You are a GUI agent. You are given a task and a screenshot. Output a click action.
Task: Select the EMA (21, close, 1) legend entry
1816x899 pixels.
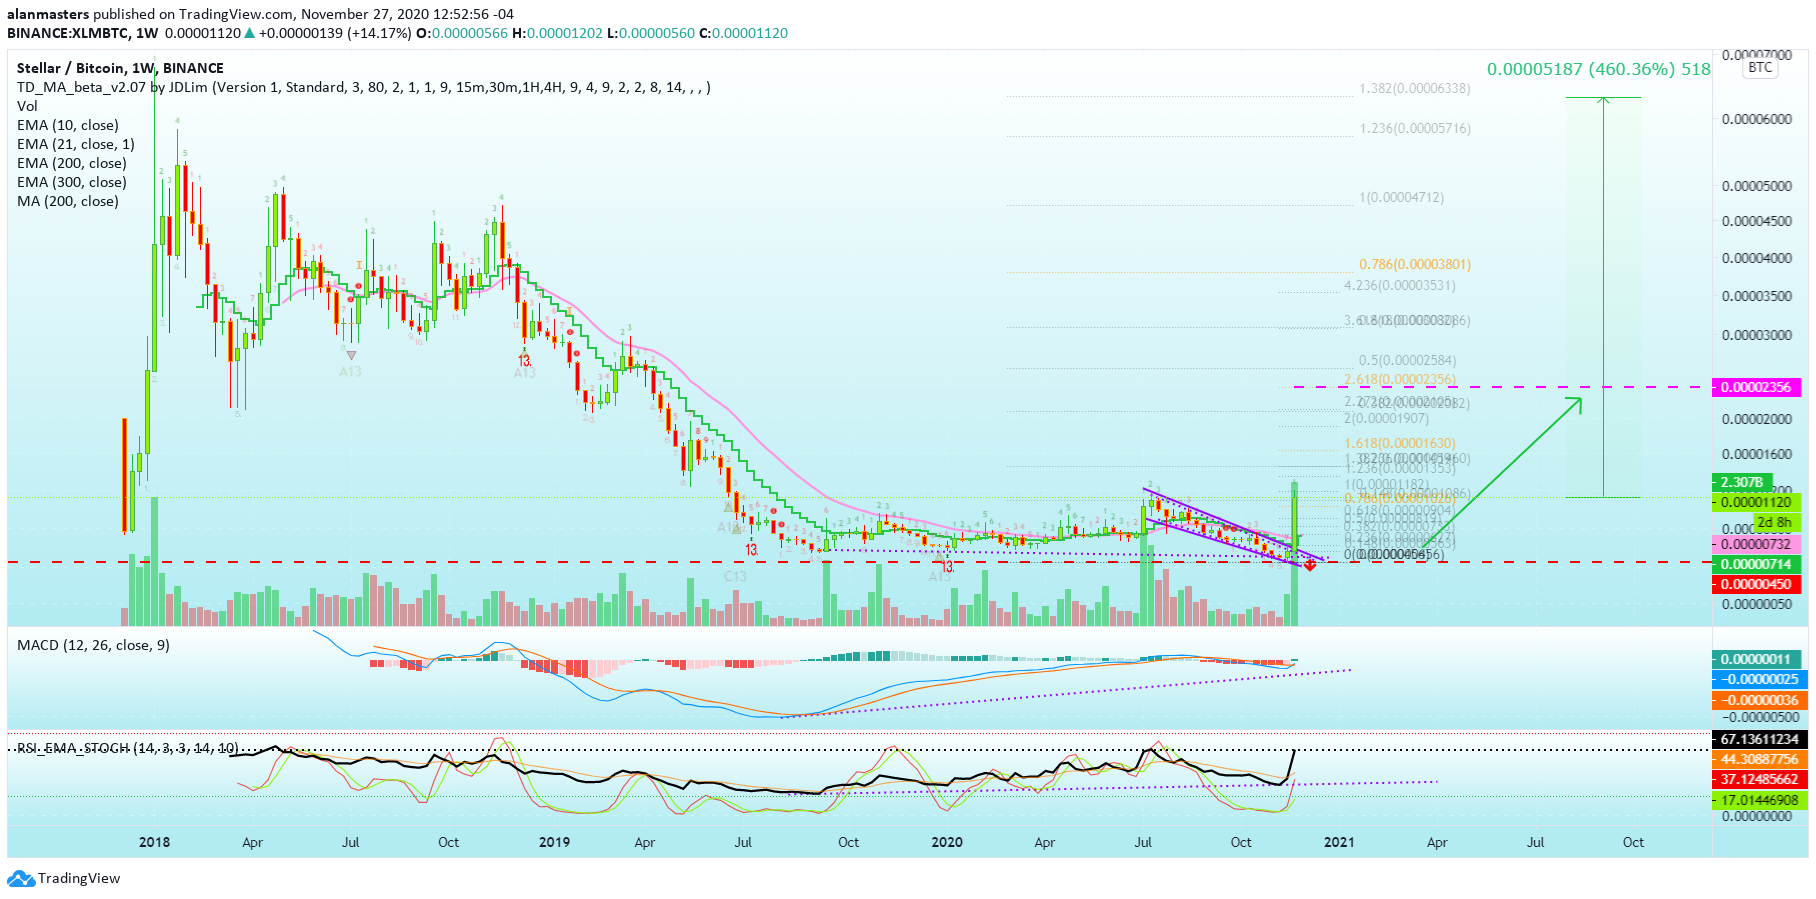[76, 144]
